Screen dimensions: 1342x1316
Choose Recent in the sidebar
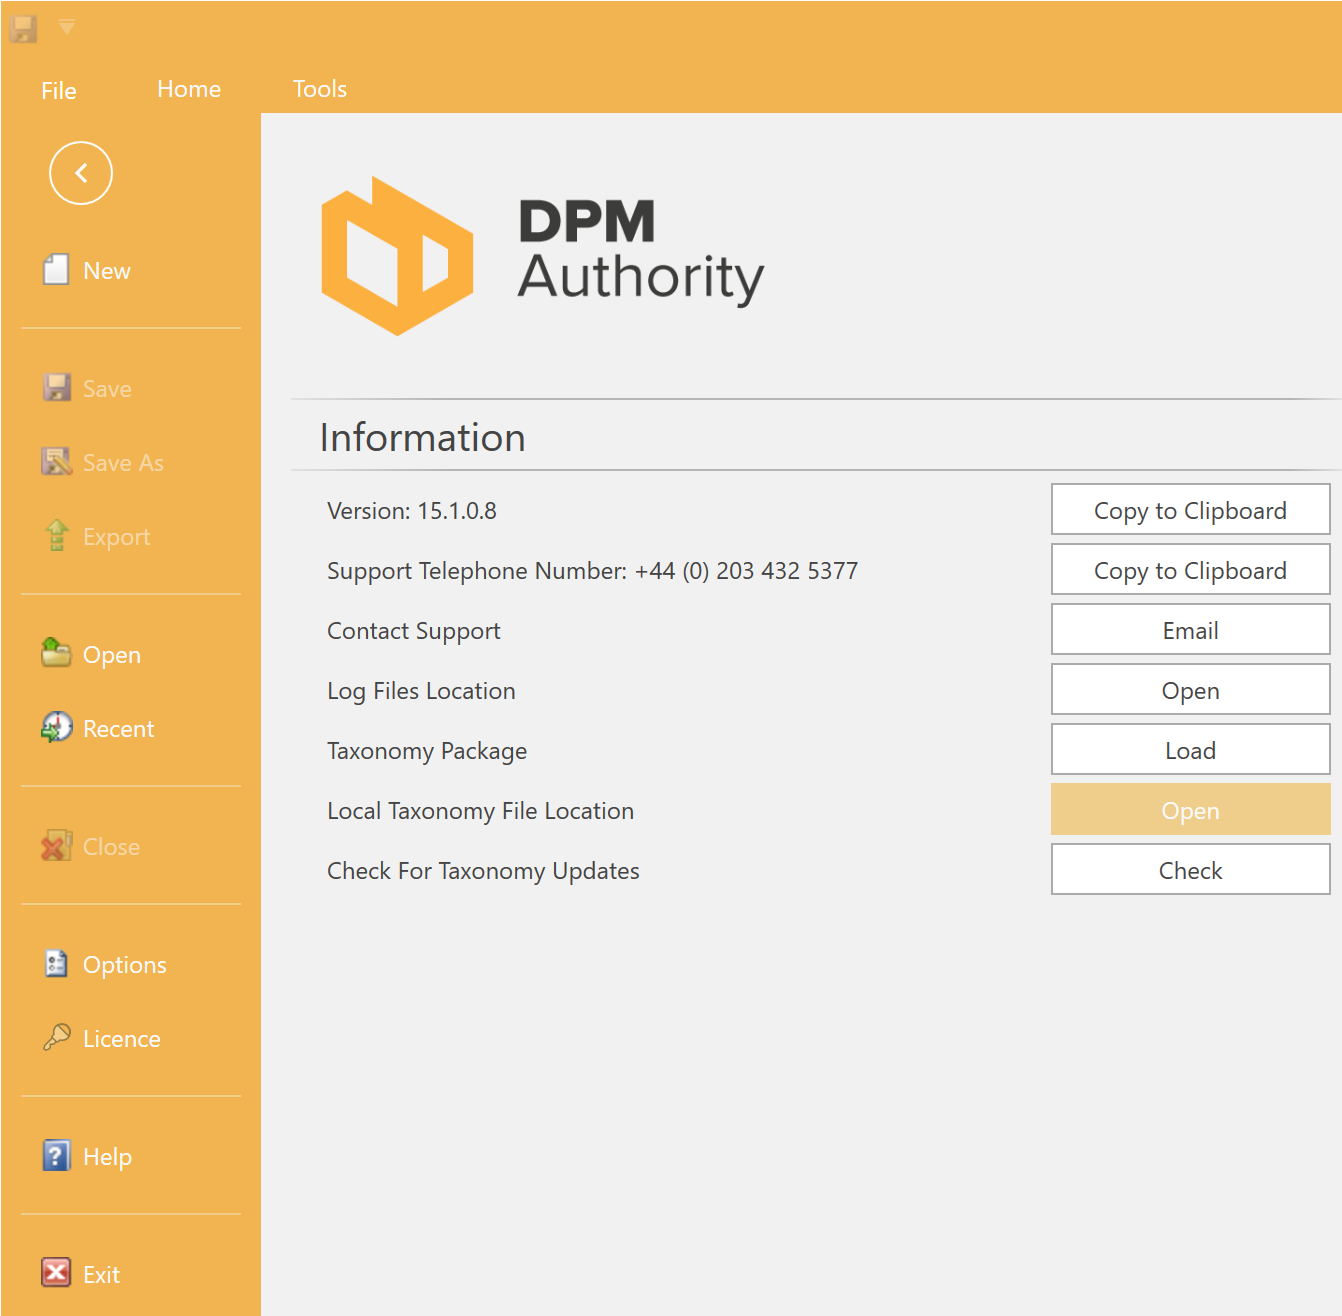[119, 729]
